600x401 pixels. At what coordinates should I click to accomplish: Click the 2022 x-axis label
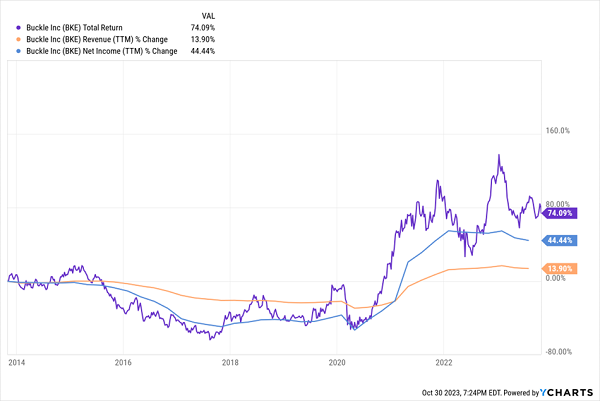(x=443, y=362)
